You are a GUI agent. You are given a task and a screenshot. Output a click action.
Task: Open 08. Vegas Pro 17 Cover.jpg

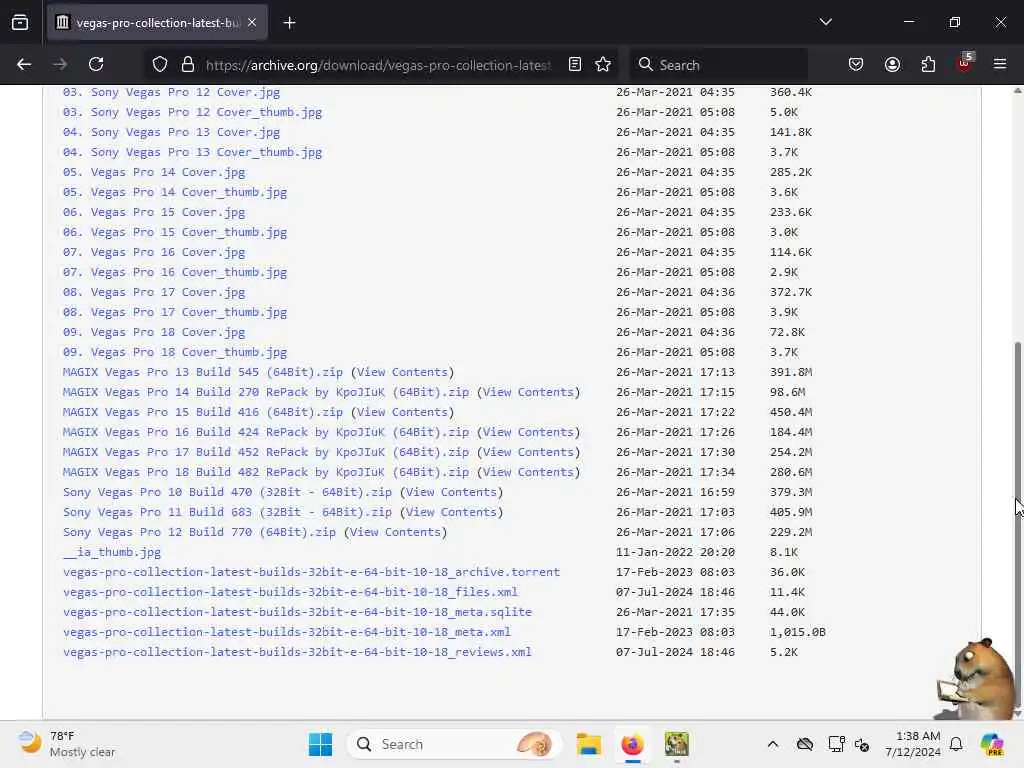[x=153, y=292]
